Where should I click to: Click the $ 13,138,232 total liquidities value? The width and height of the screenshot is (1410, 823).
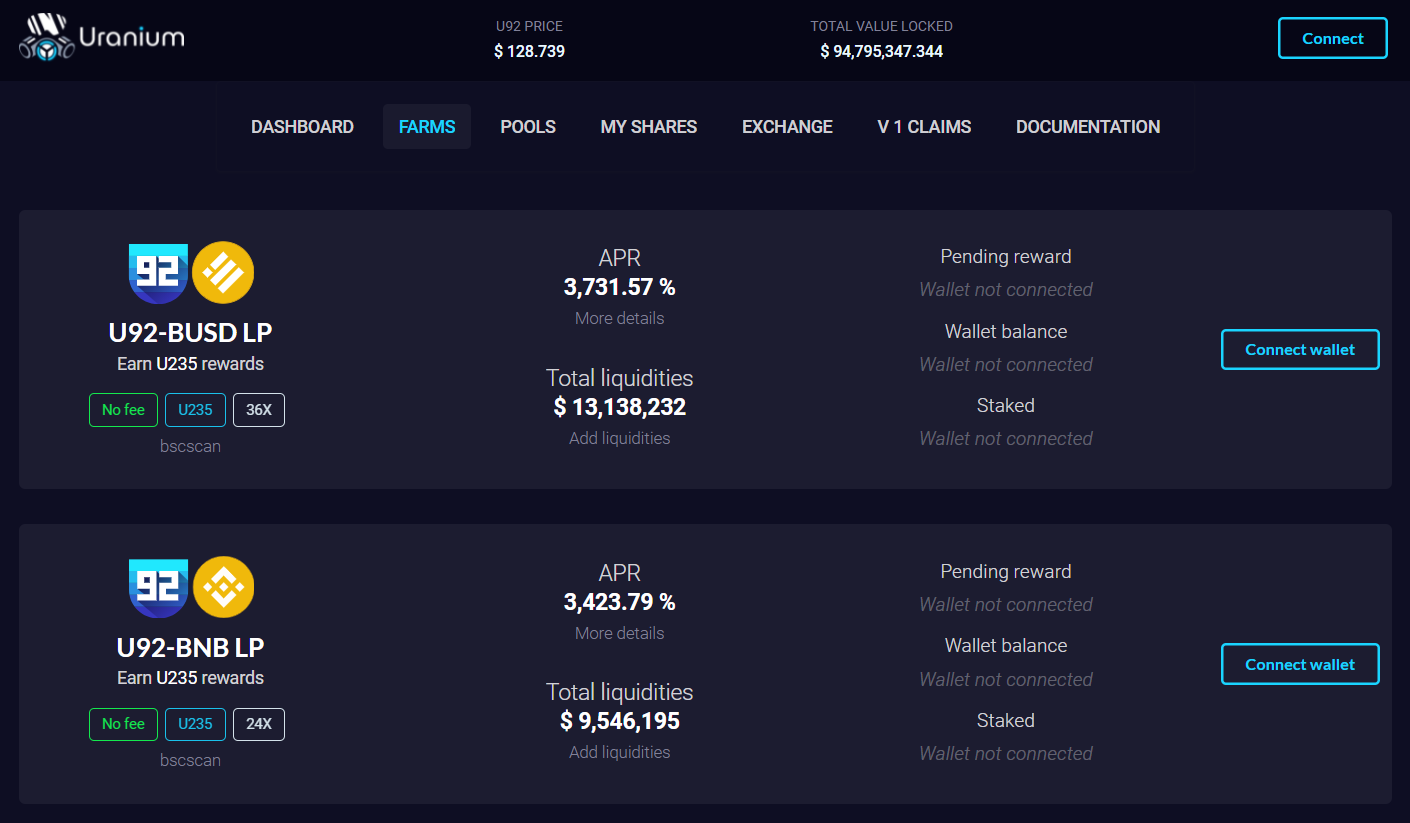[x=620, y=407]
